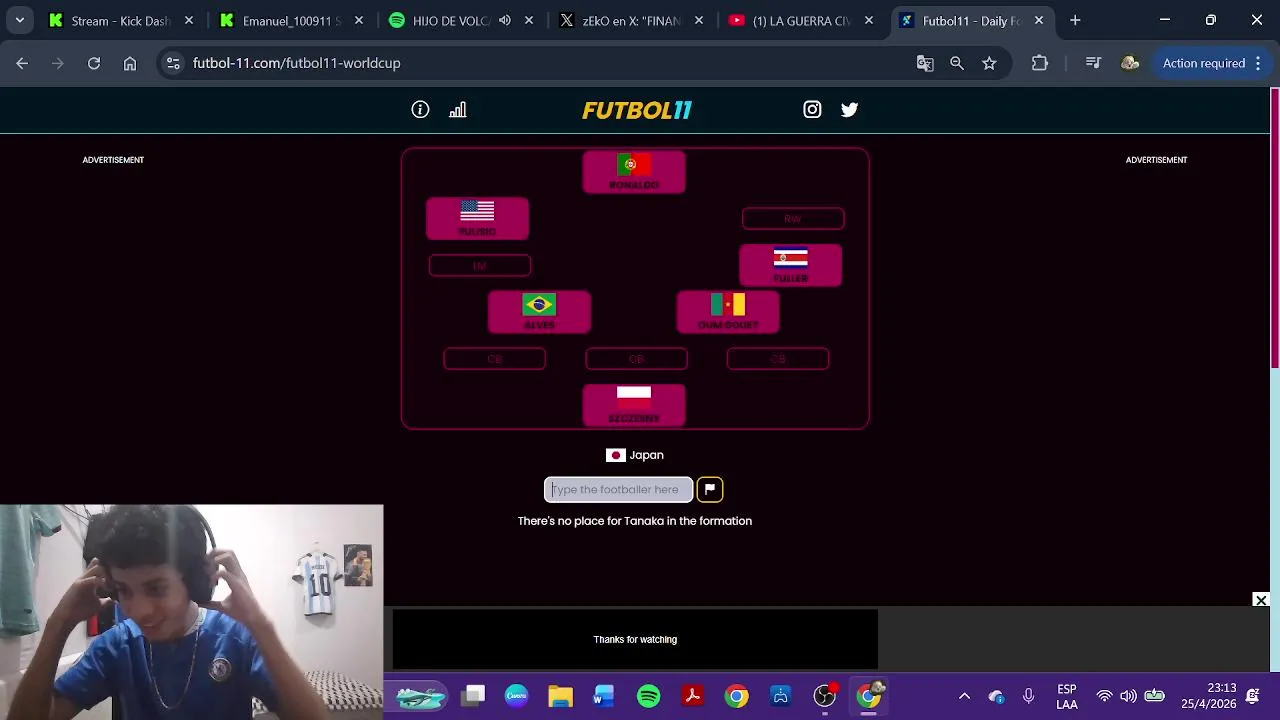Click the rightmost empty CB slot
Viewport: 1280px width, 720px height.
(x=778, y=359)
